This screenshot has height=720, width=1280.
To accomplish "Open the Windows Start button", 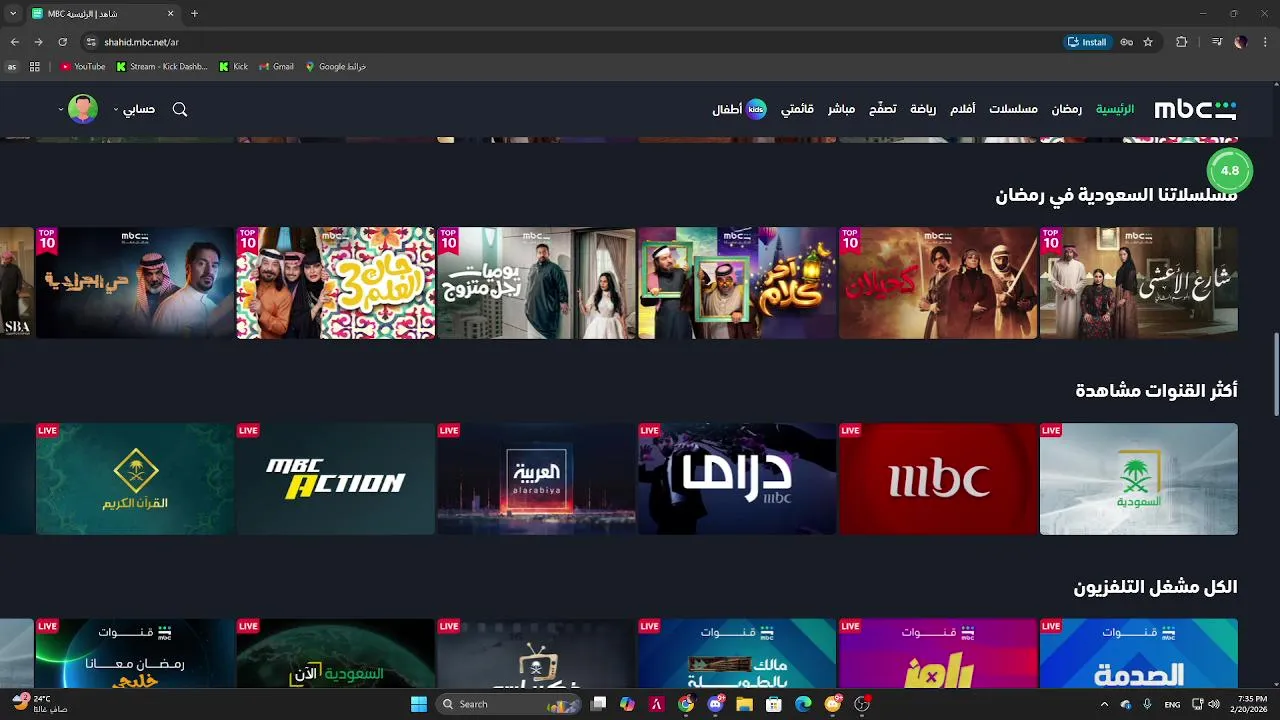I will pyautogui.click(x=418, y=704).
